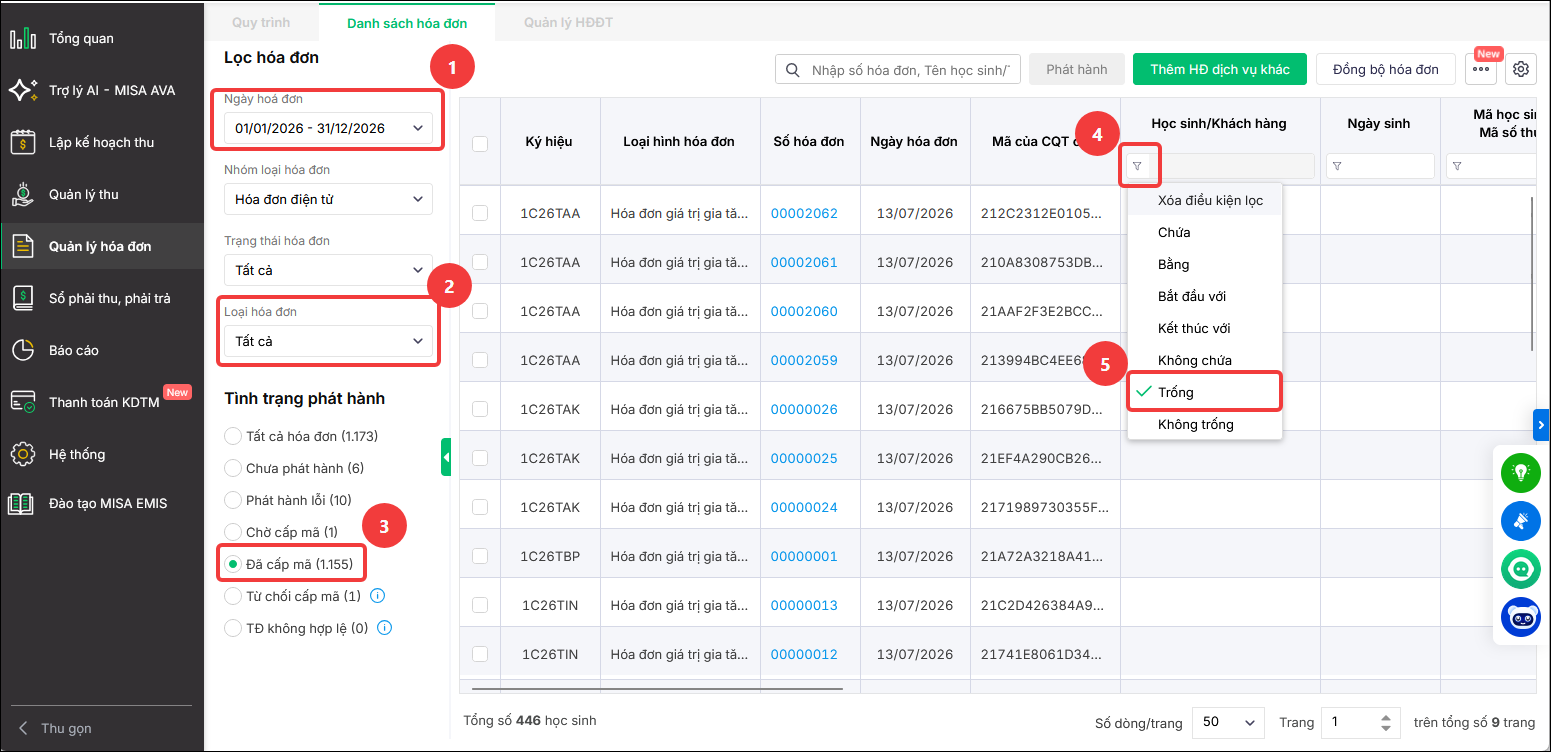Click the panda mascot floating icon

tap(1521, 617)
